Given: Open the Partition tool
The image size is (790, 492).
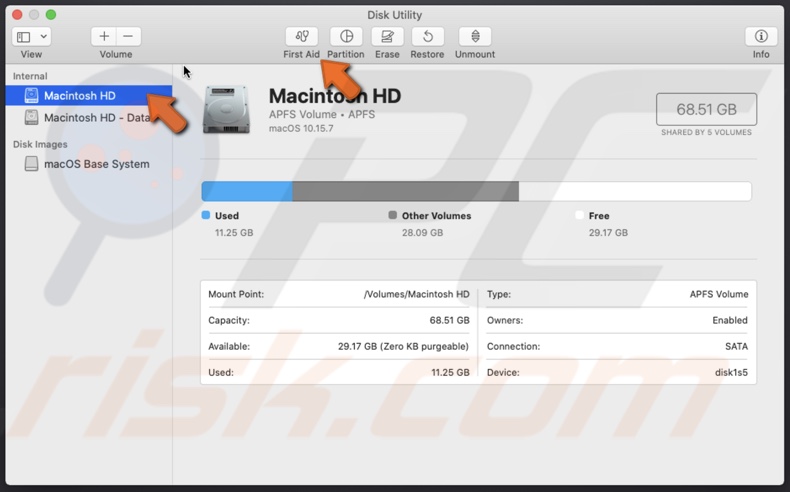Looking at the screenshot, I should (x=346, y=37).
